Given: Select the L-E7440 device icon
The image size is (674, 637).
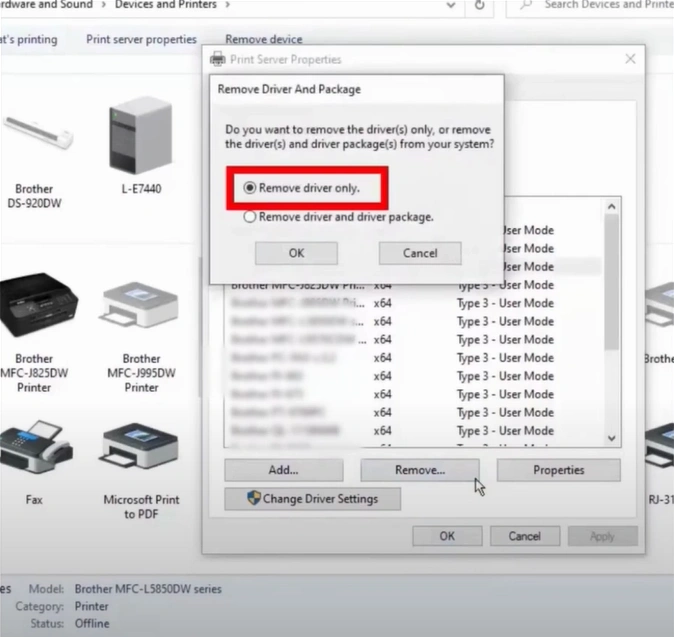Looking at the screenshot, I should tap(139, 136).
